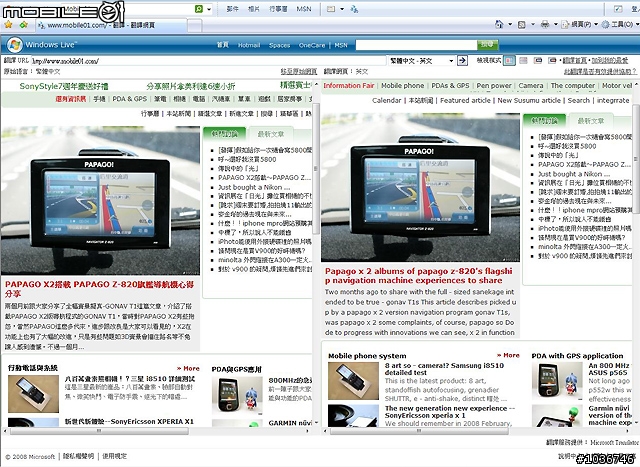Image resolution: width=640 pixels, height=467 pixels.
Task: Click the mail envelope toolbar icon
Action: click(x=331, y=9)
